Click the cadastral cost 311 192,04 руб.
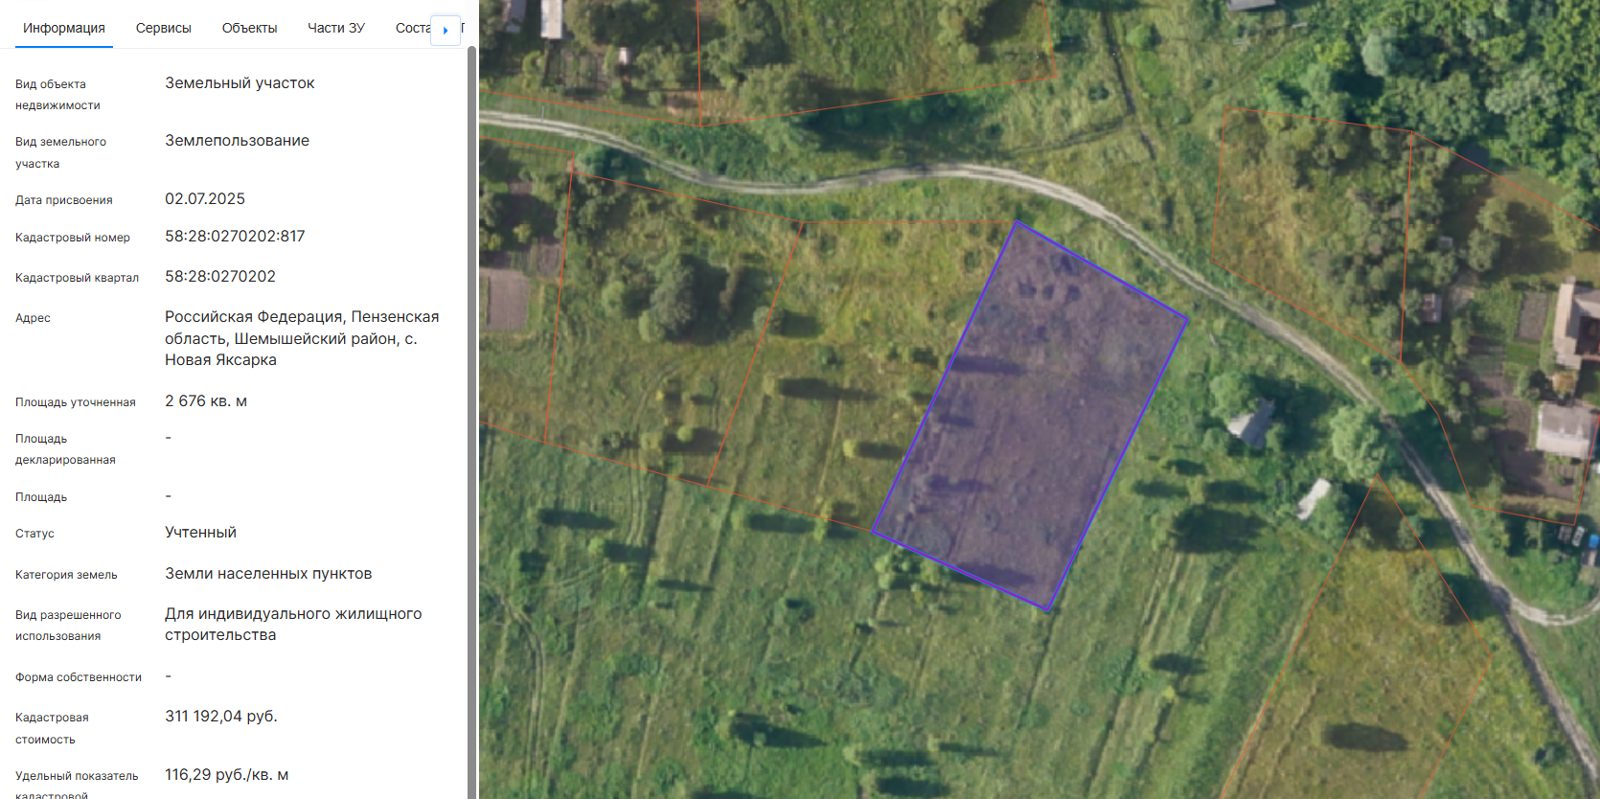 coord(221,716)
